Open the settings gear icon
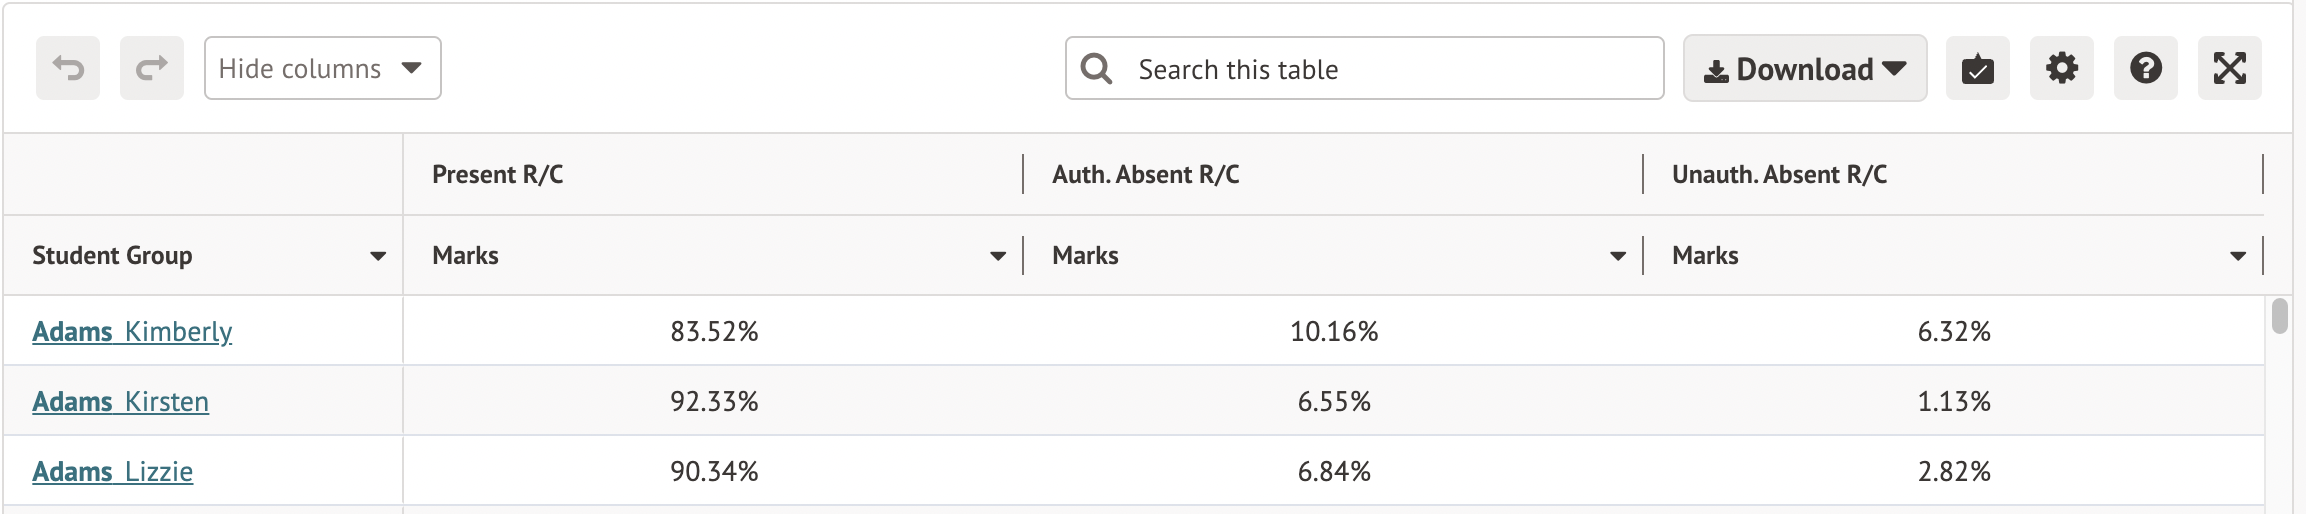 tap(2061, 68)
